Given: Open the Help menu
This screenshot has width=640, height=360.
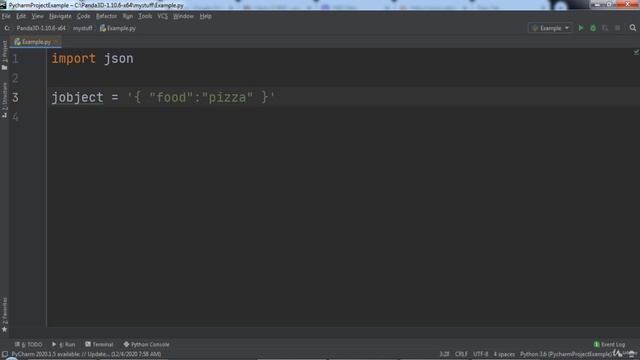Looking at the screenshot, I should 205,16.
